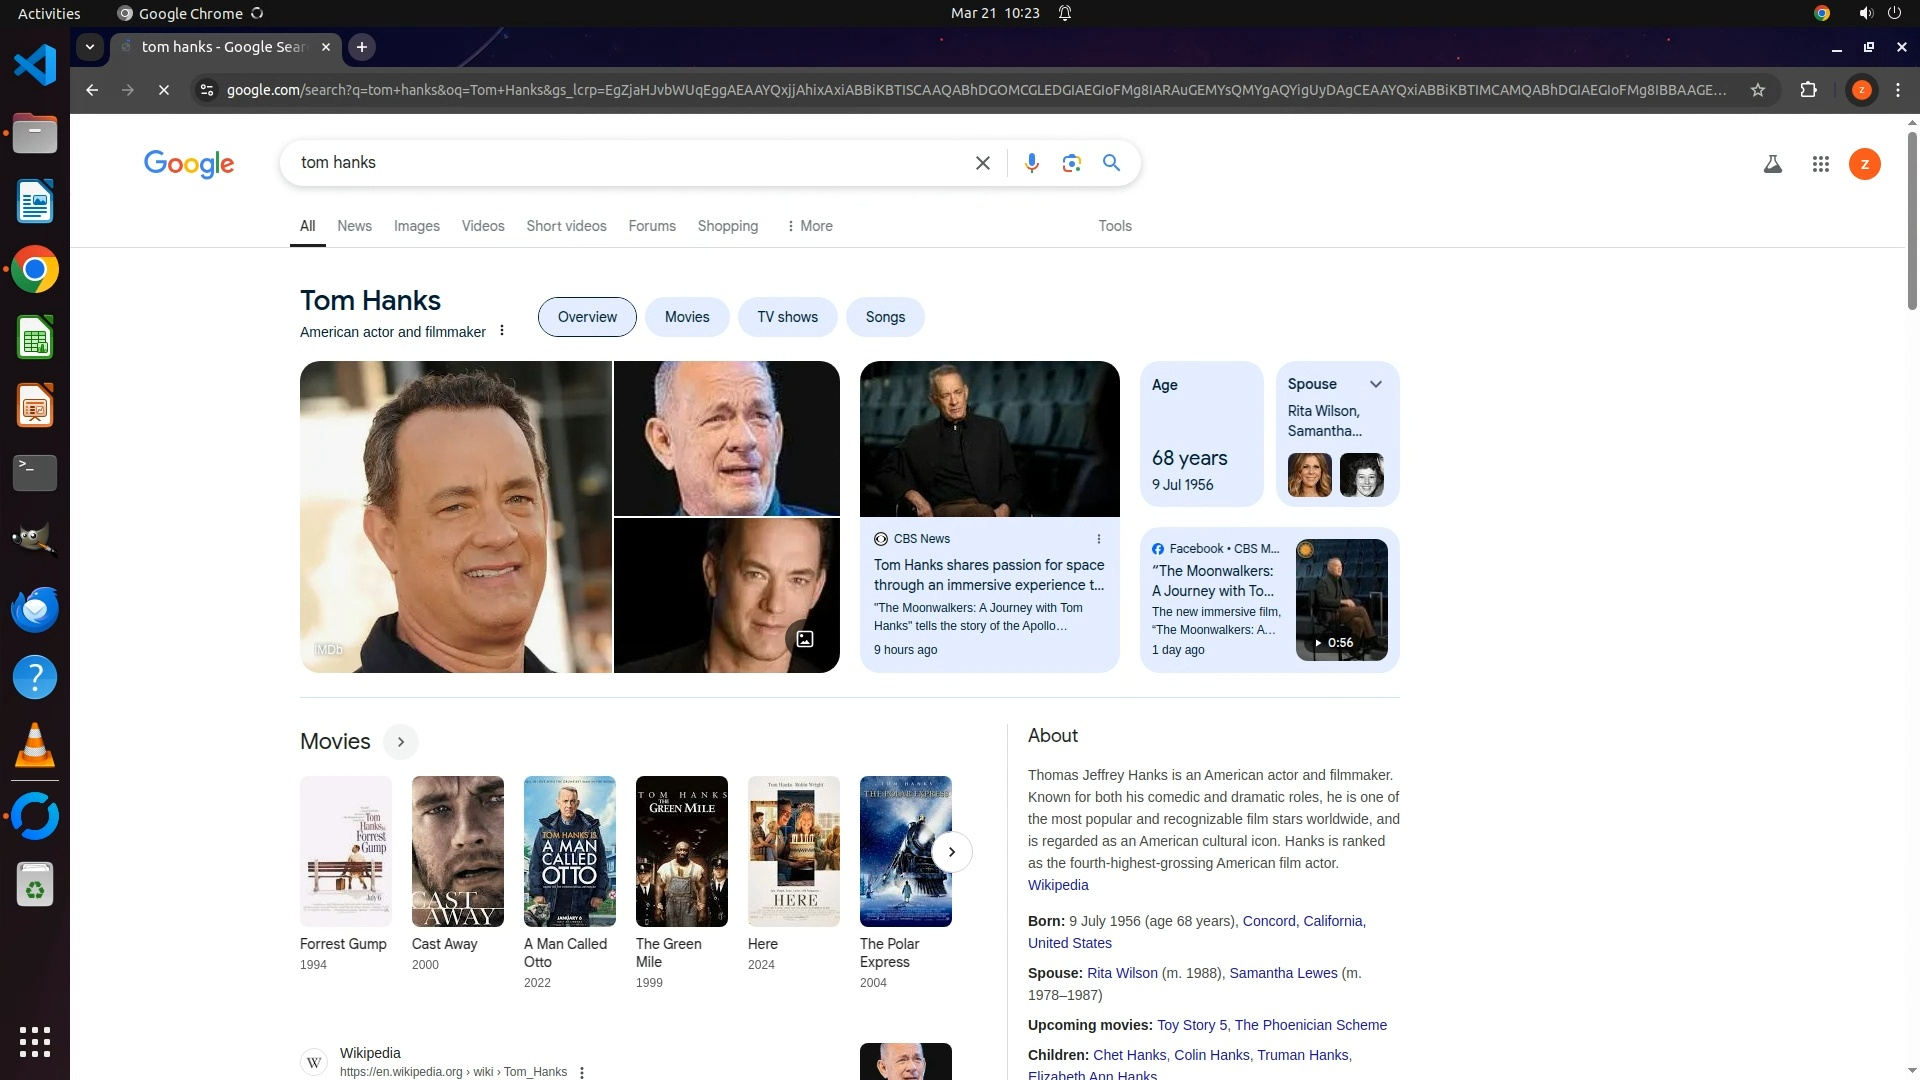1920x1080 pixels.
Task: Clear the search box text
Action: (x=982, y=163)
